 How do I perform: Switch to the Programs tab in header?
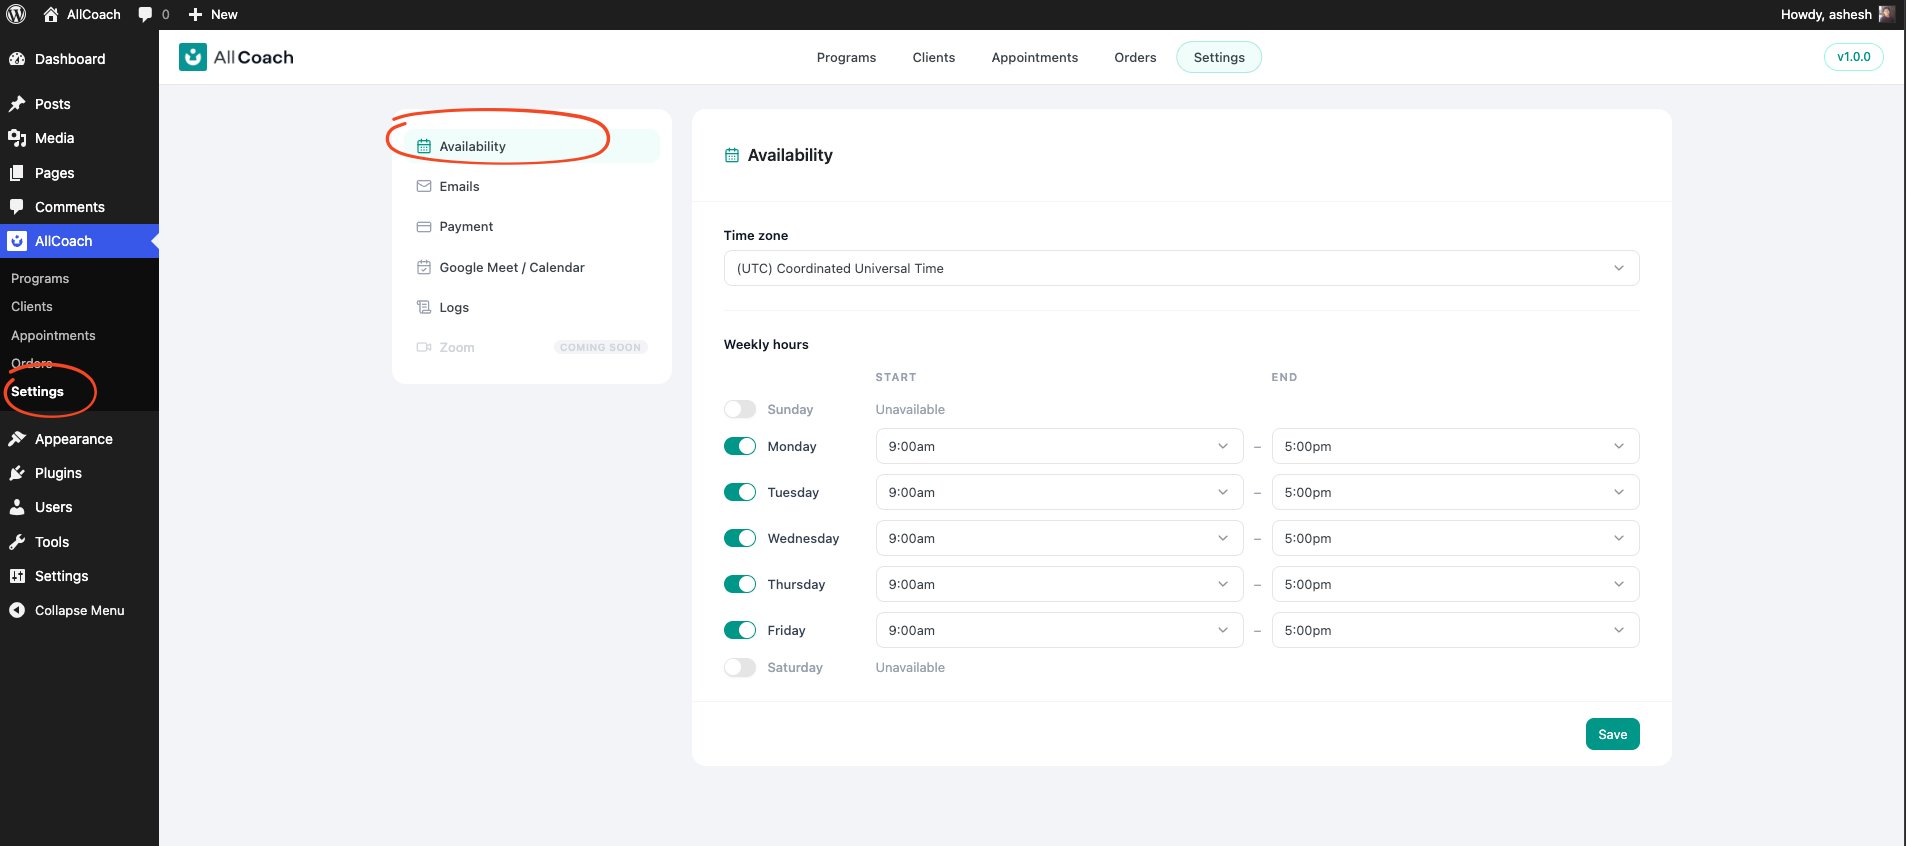[846, 57]
